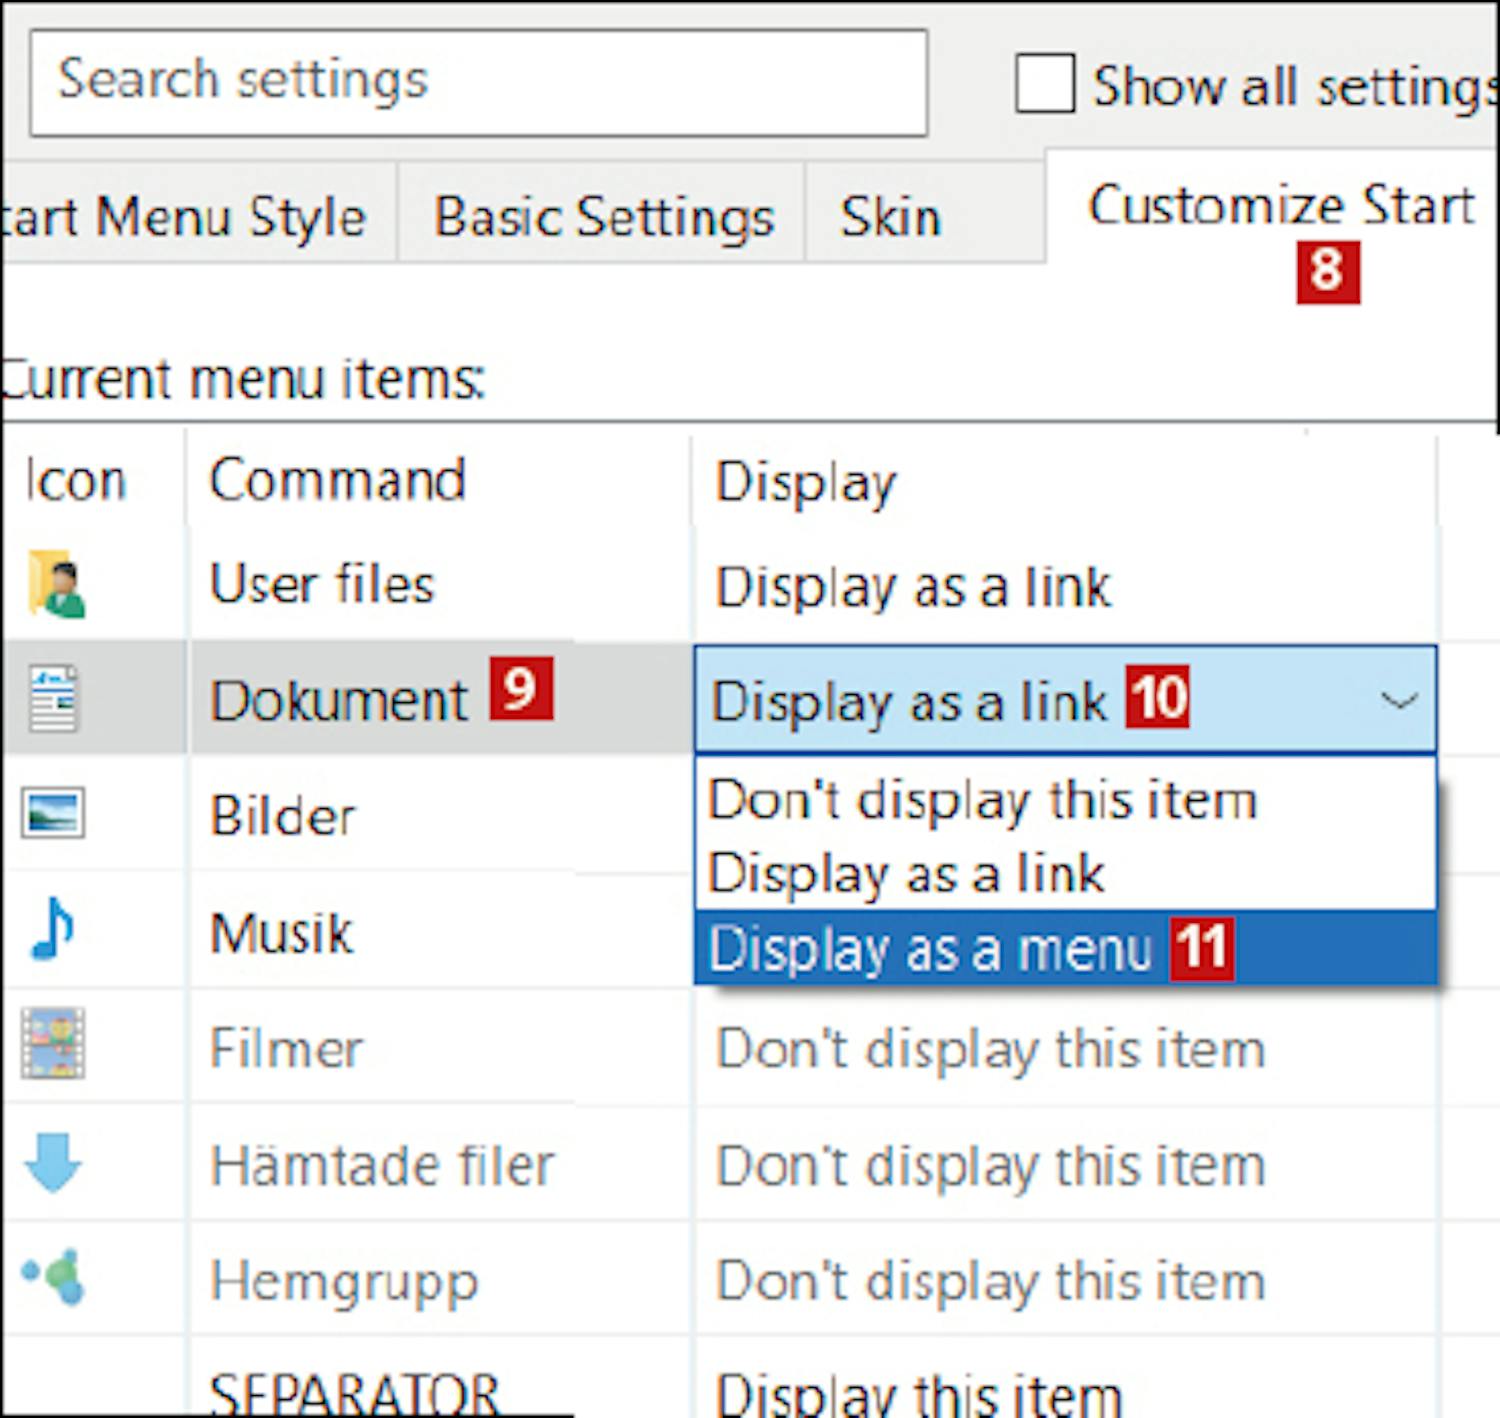The height and width of the screenshot is (1418, 1500).
Task: Choose 'Display as a link' from the list
Action: tap(906, 874)
